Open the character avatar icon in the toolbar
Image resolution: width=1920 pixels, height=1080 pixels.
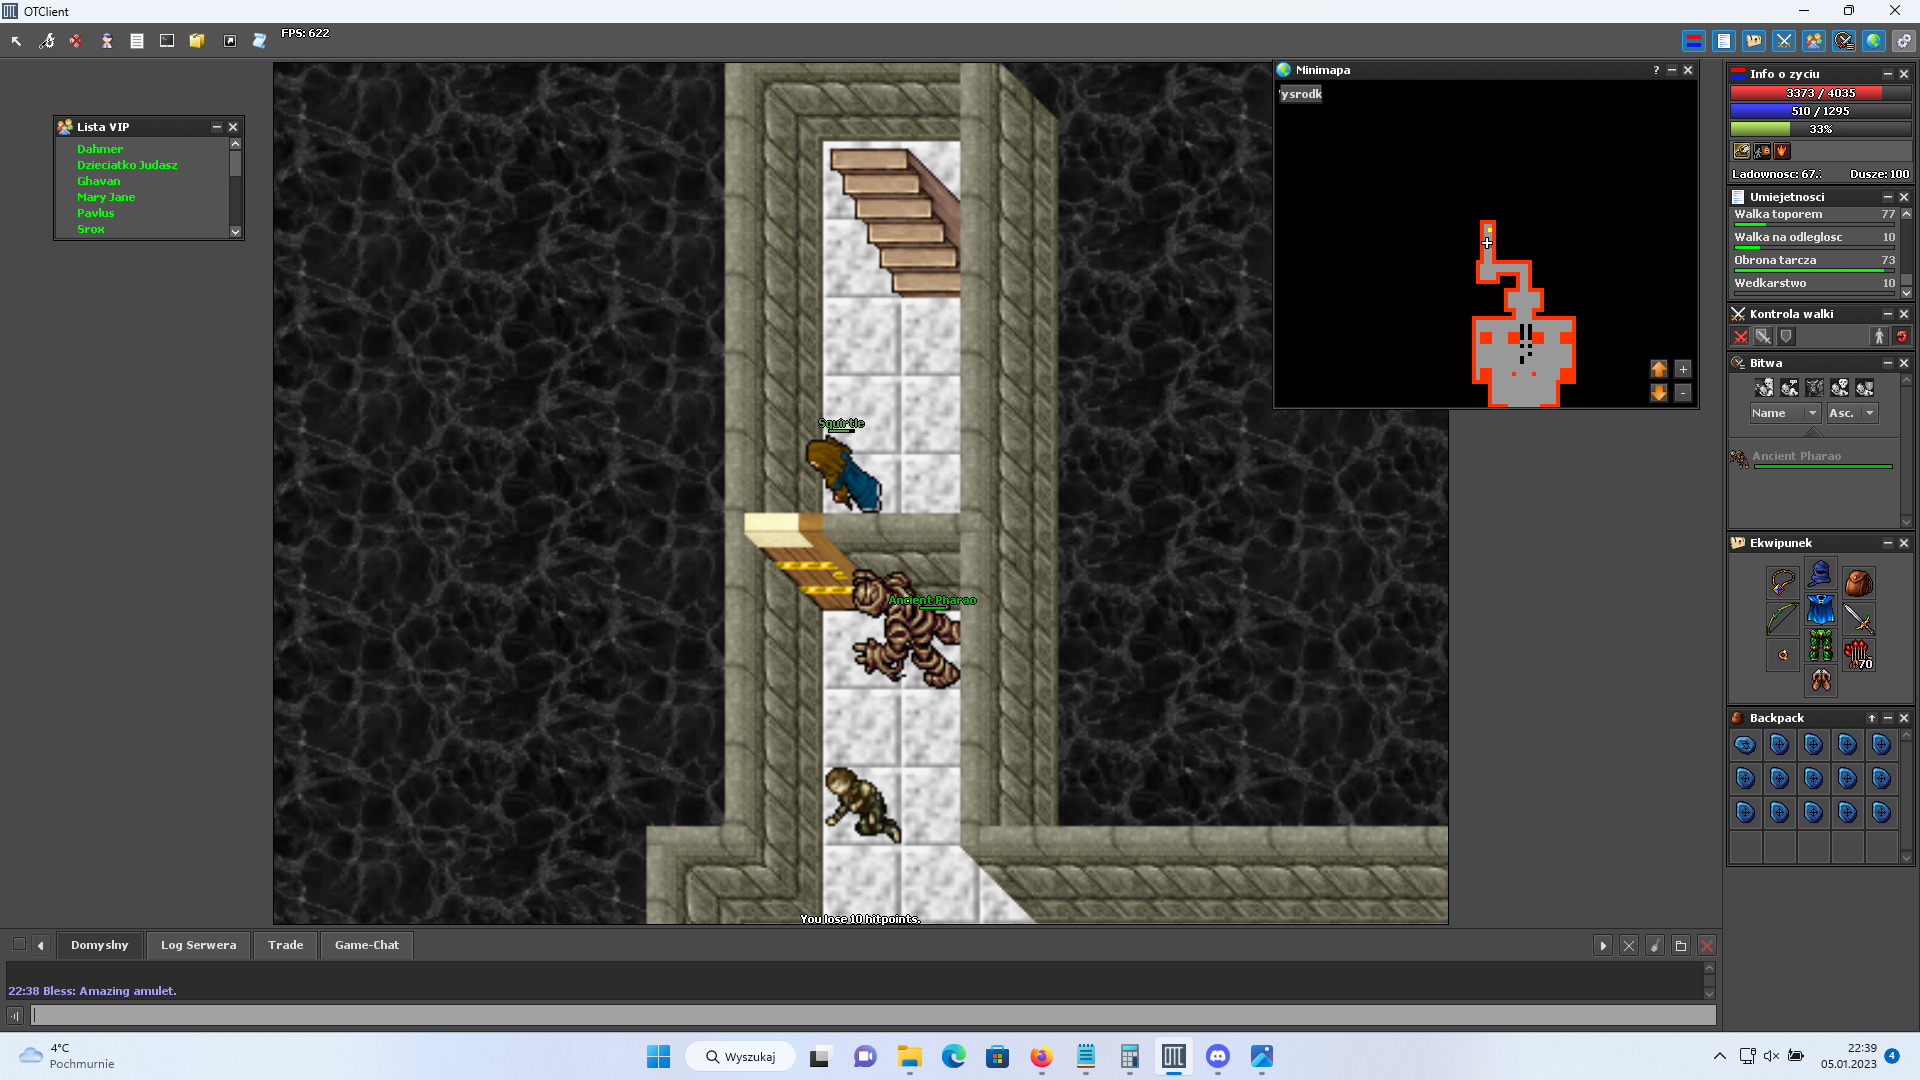click(x=106, y=41)
